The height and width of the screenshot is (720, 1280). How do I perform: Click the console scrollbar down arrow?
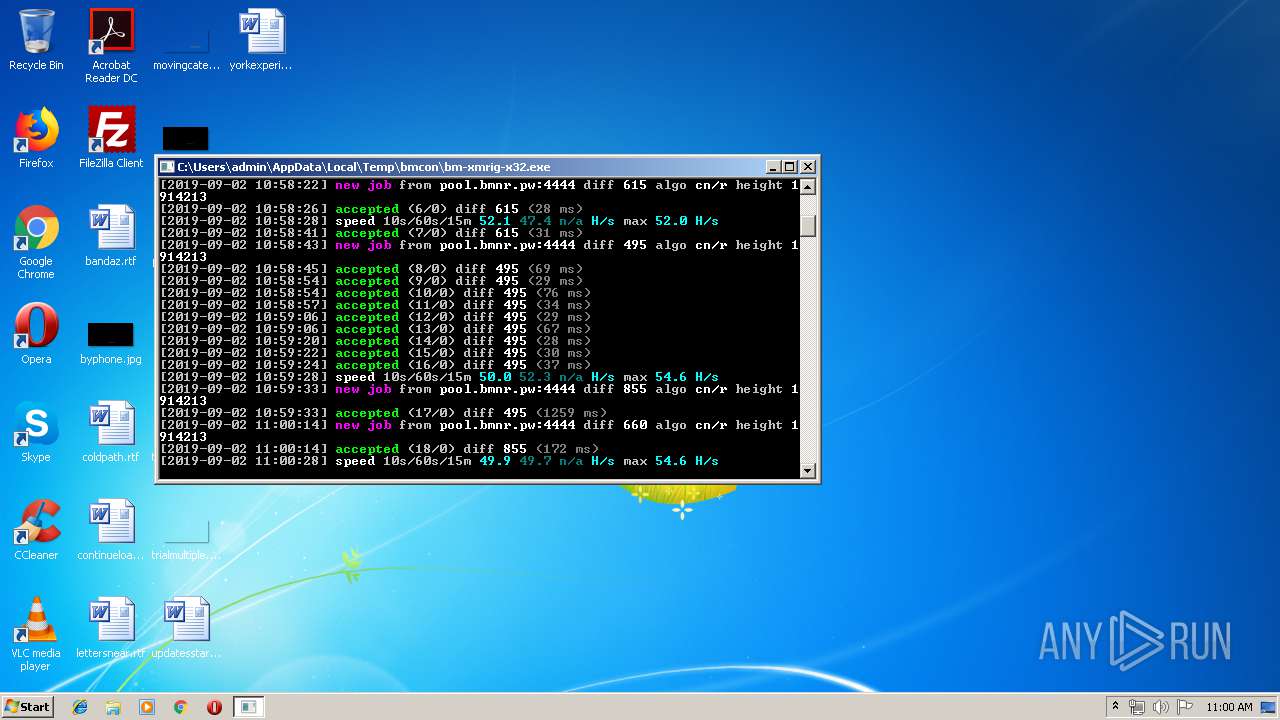[x=808, y=471]
